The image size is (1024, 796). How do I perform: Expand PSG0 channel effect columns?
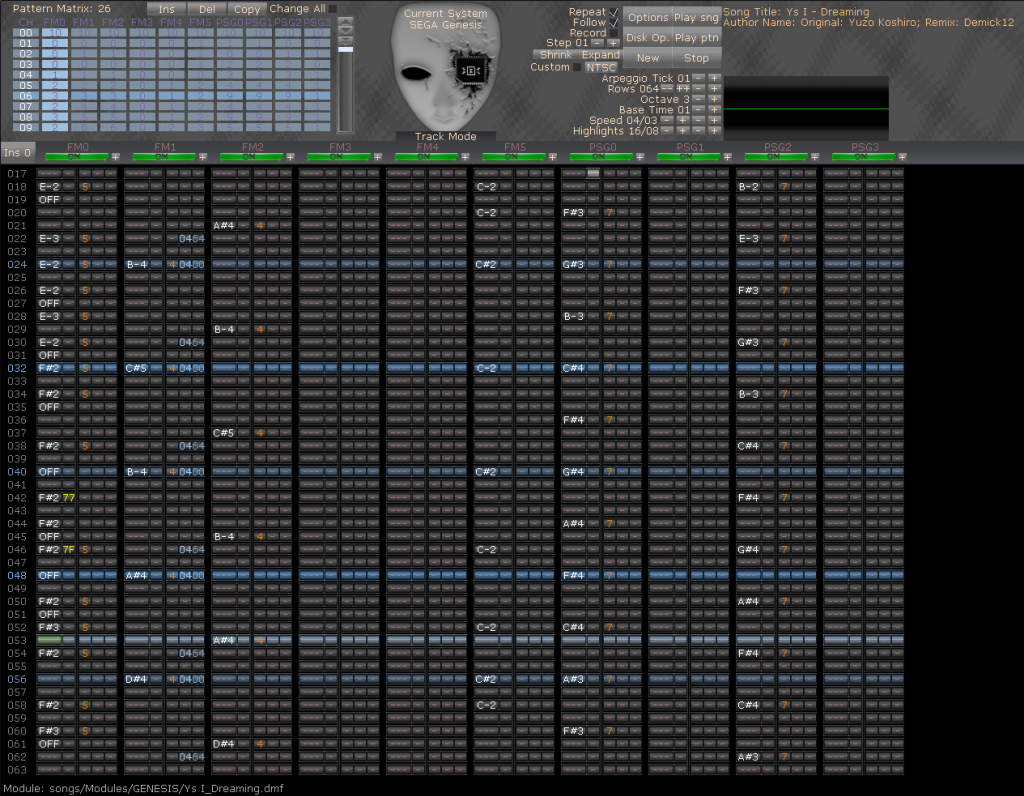click(x=641, y=157)
